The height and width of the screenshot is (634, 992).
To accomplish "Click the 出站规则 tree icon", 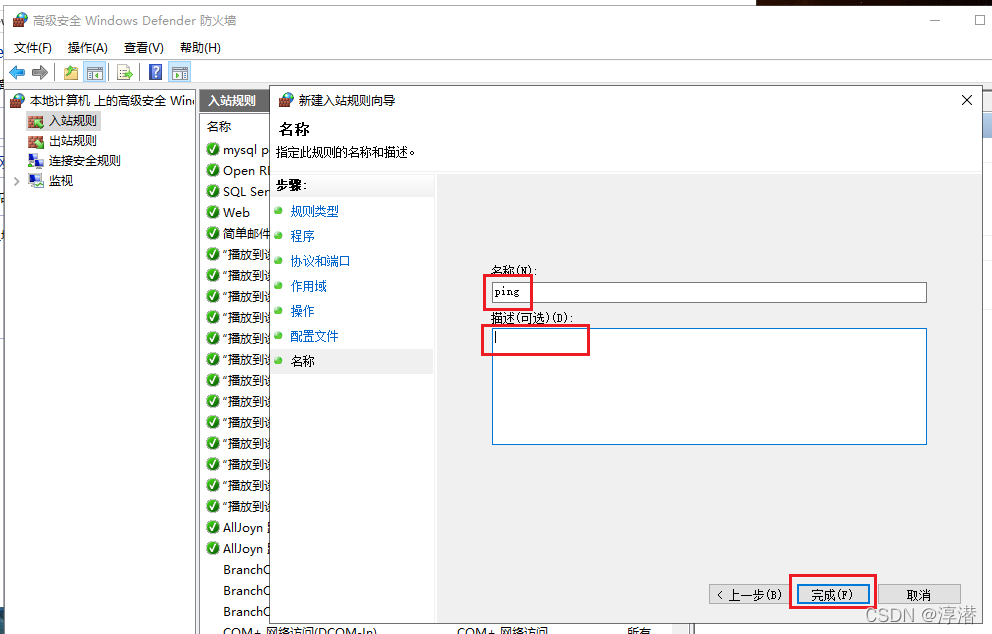I will coord(36,142).
